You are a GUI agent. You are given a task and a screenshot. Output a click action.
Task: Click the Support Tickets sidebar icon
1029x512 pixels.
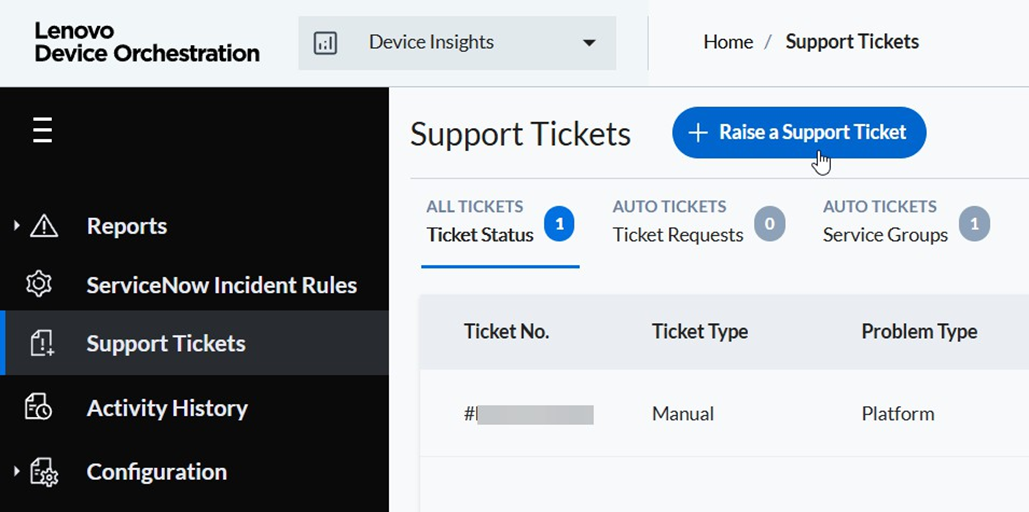41,343
